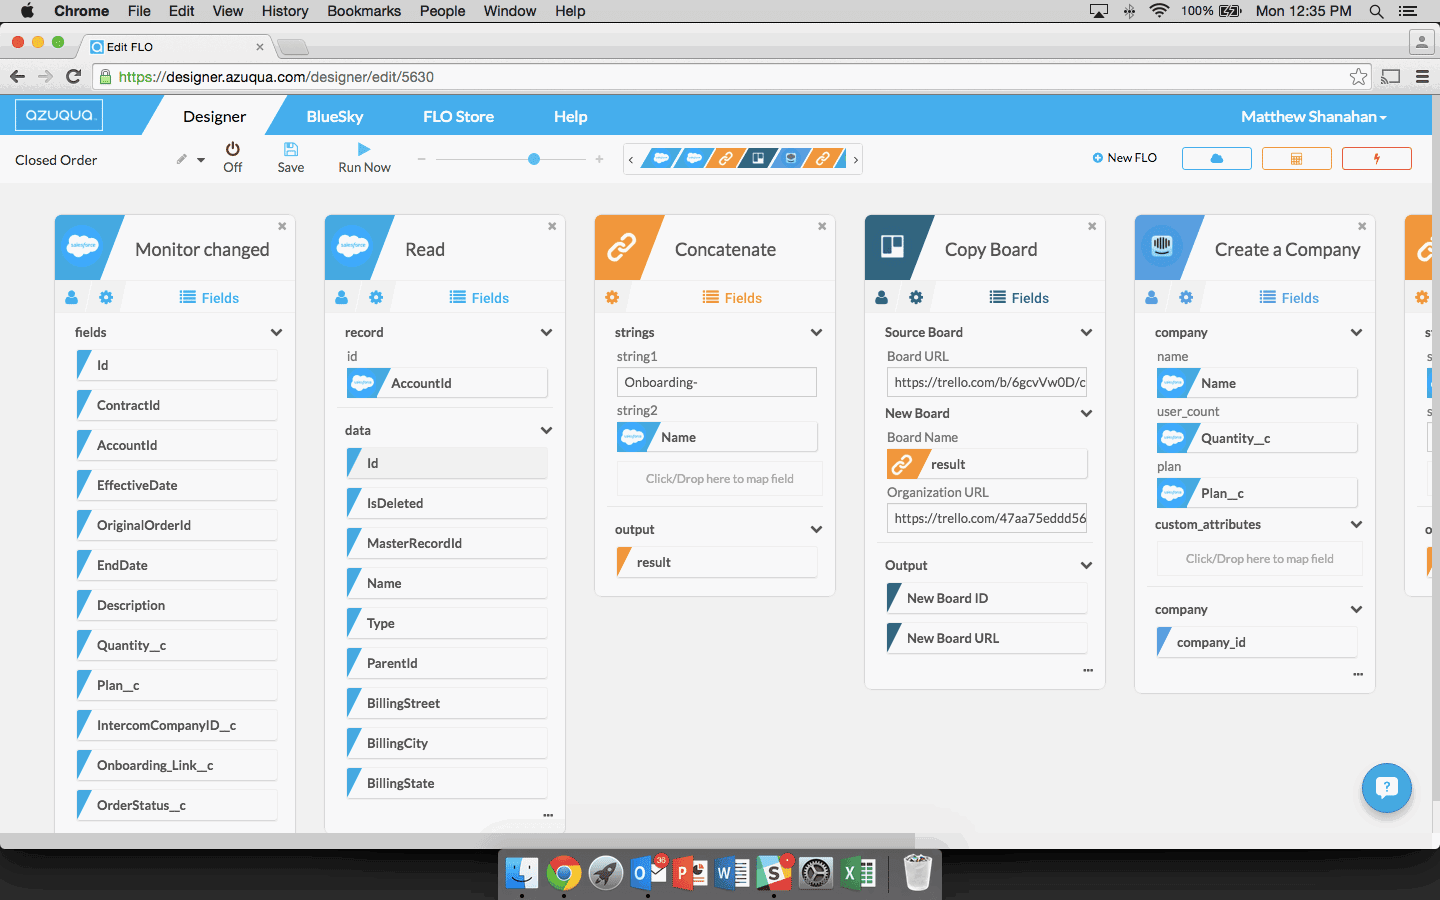Collapse the custom_attributes section
The image size is (1440, 900).
coord(1356,524)
